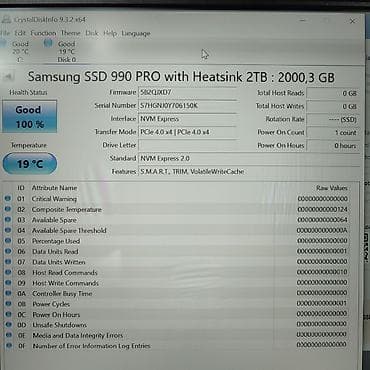Open the Theme menu
Viewport: 370px width, 370px height.
pos(71,33)
